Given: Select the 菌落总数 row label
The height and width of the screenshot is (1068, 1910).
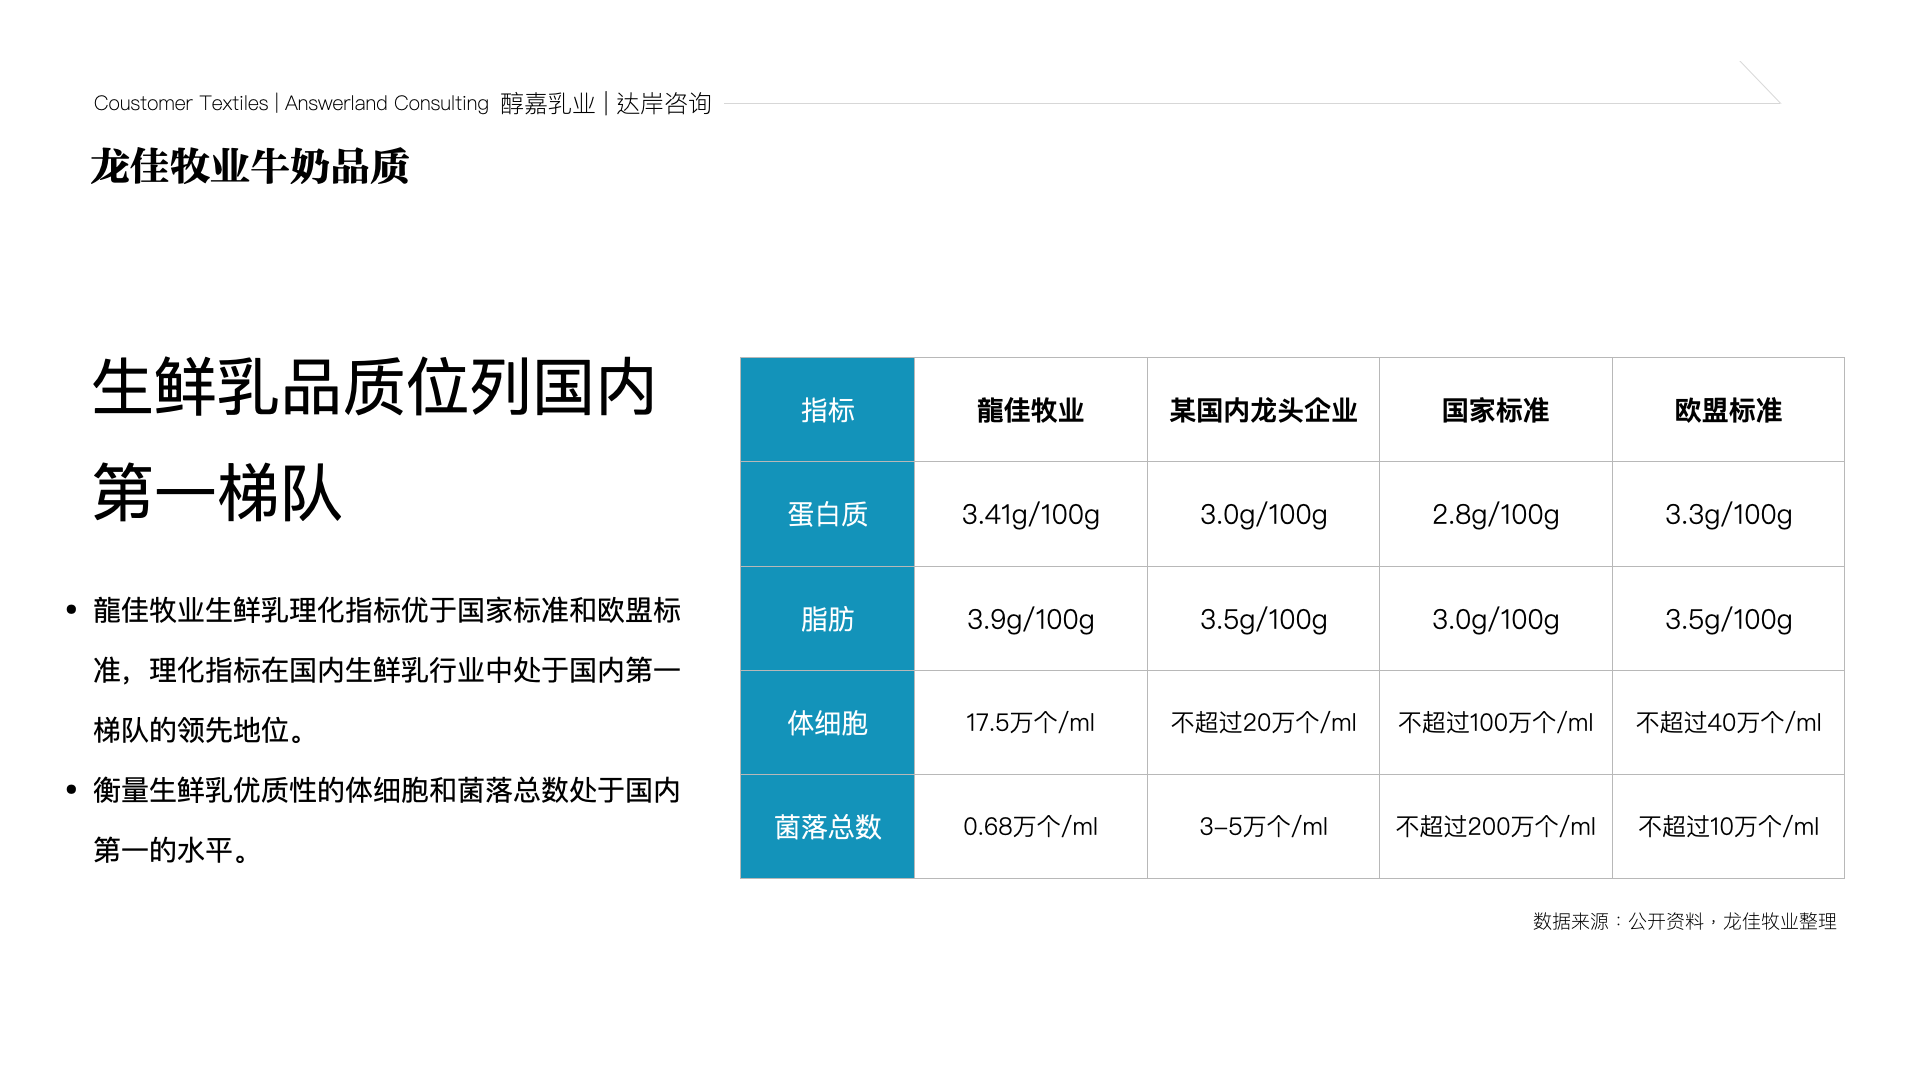Looking at the screenshot, I should pos(826,827).
